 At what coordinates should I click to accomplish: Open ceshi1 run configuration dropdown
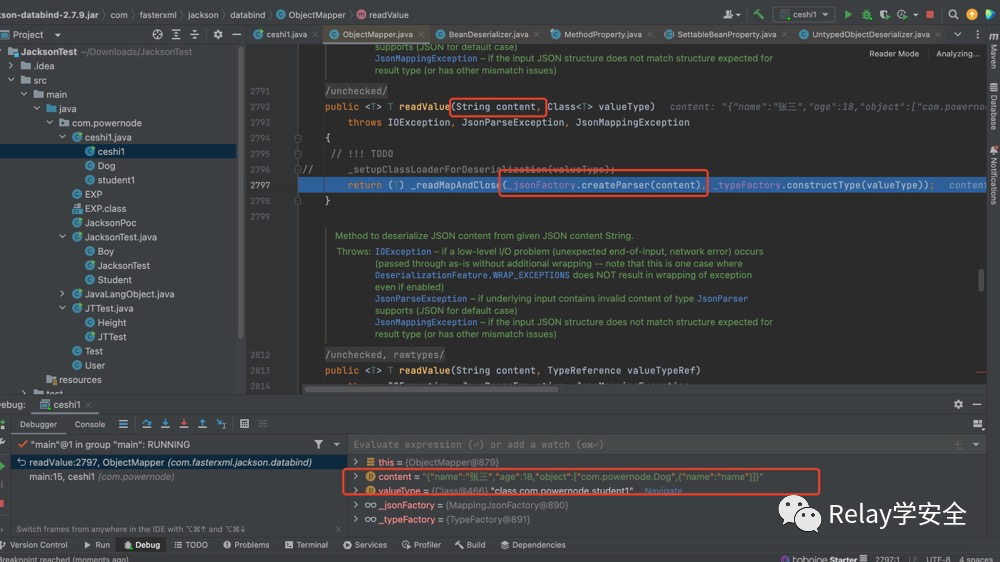point(804,14)
